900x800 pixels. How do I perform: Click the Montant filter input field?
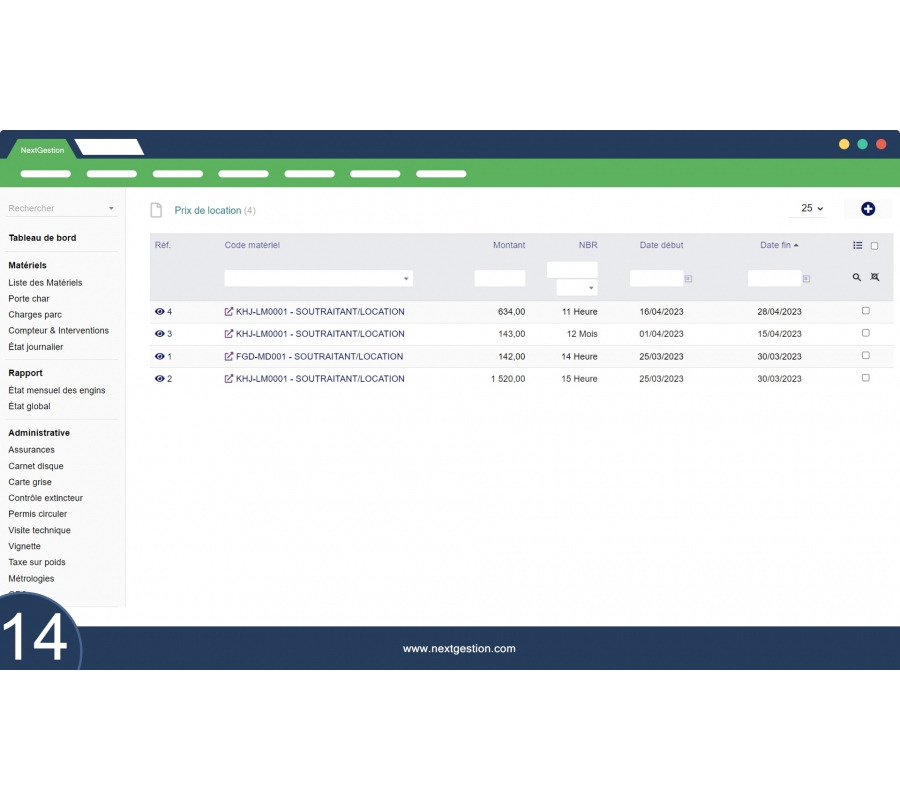(x=499, y=279)
